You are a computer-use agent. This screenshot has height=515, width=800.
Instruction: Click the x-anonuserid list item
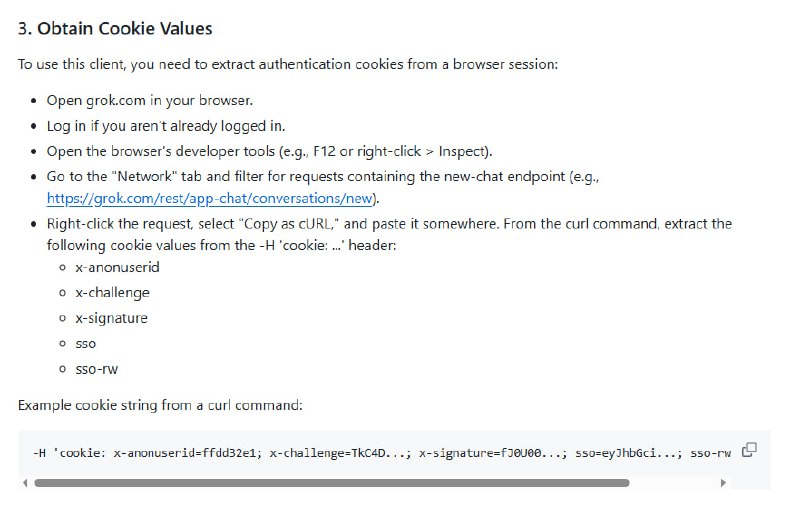117,267
